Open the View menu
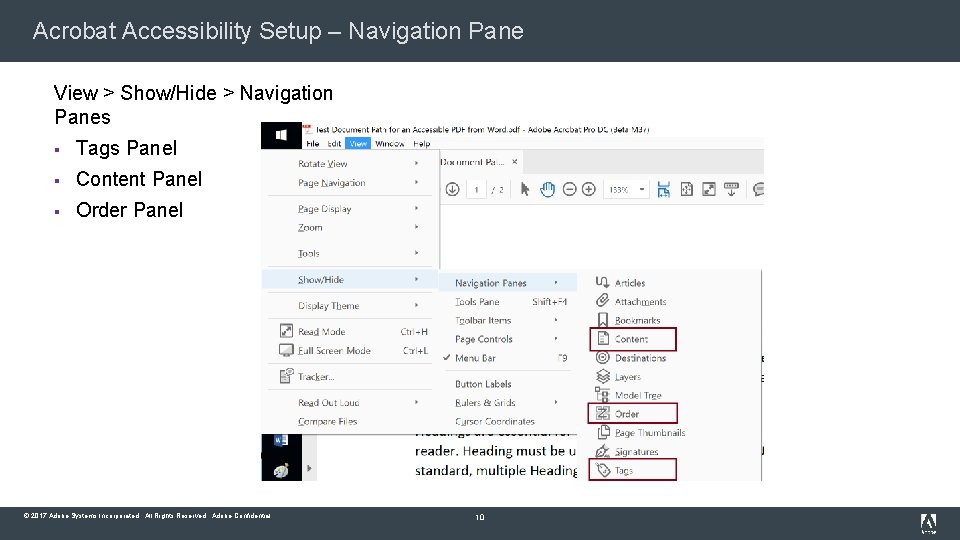Screen dimensions: 960x540 tap(358, 144)
